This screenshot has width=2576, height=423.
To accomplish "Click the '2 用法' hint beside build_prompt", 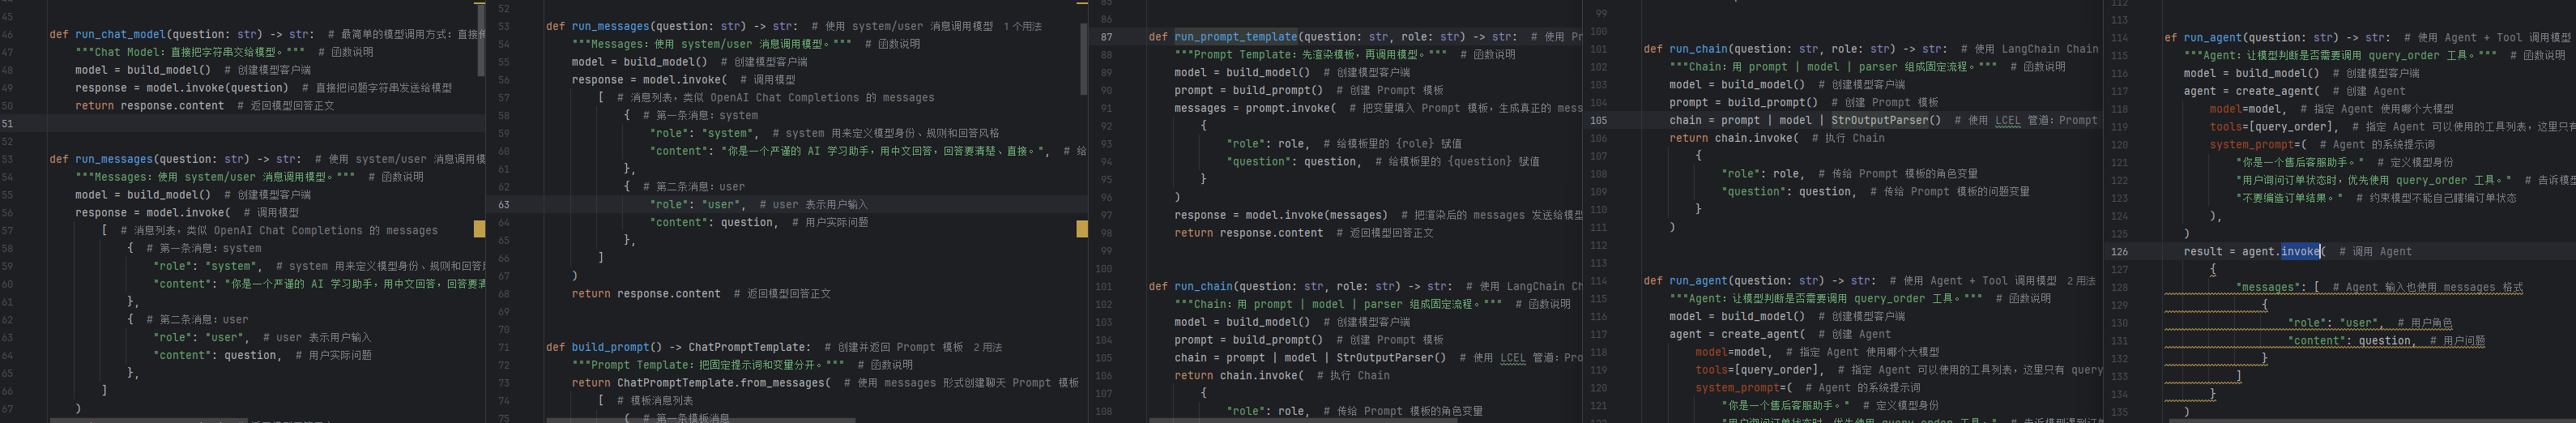I will 988,347.
